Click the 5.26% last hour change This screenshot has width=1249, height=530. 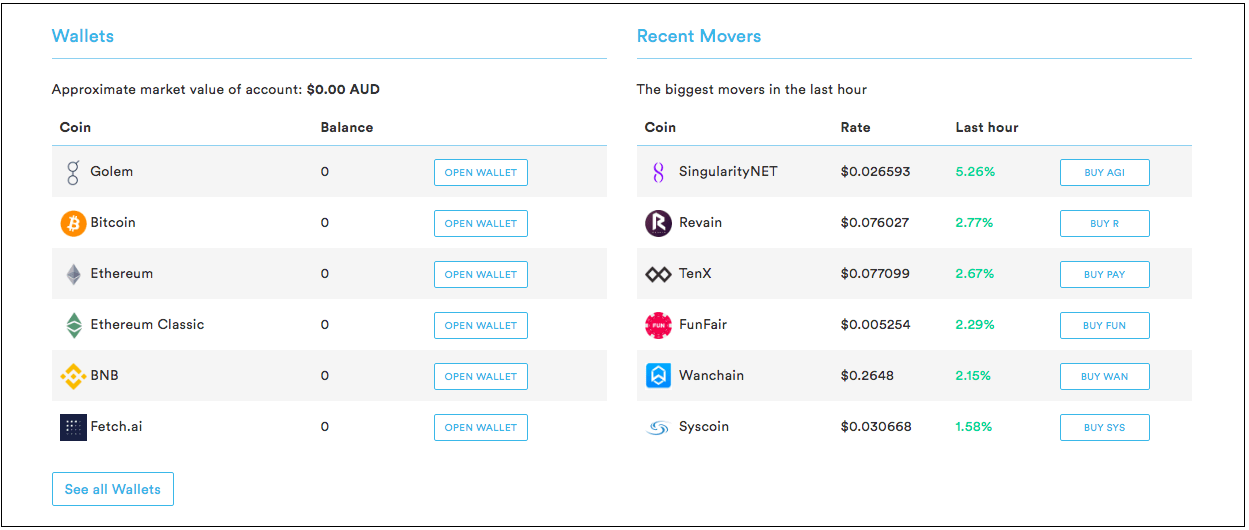coord(975,171)
